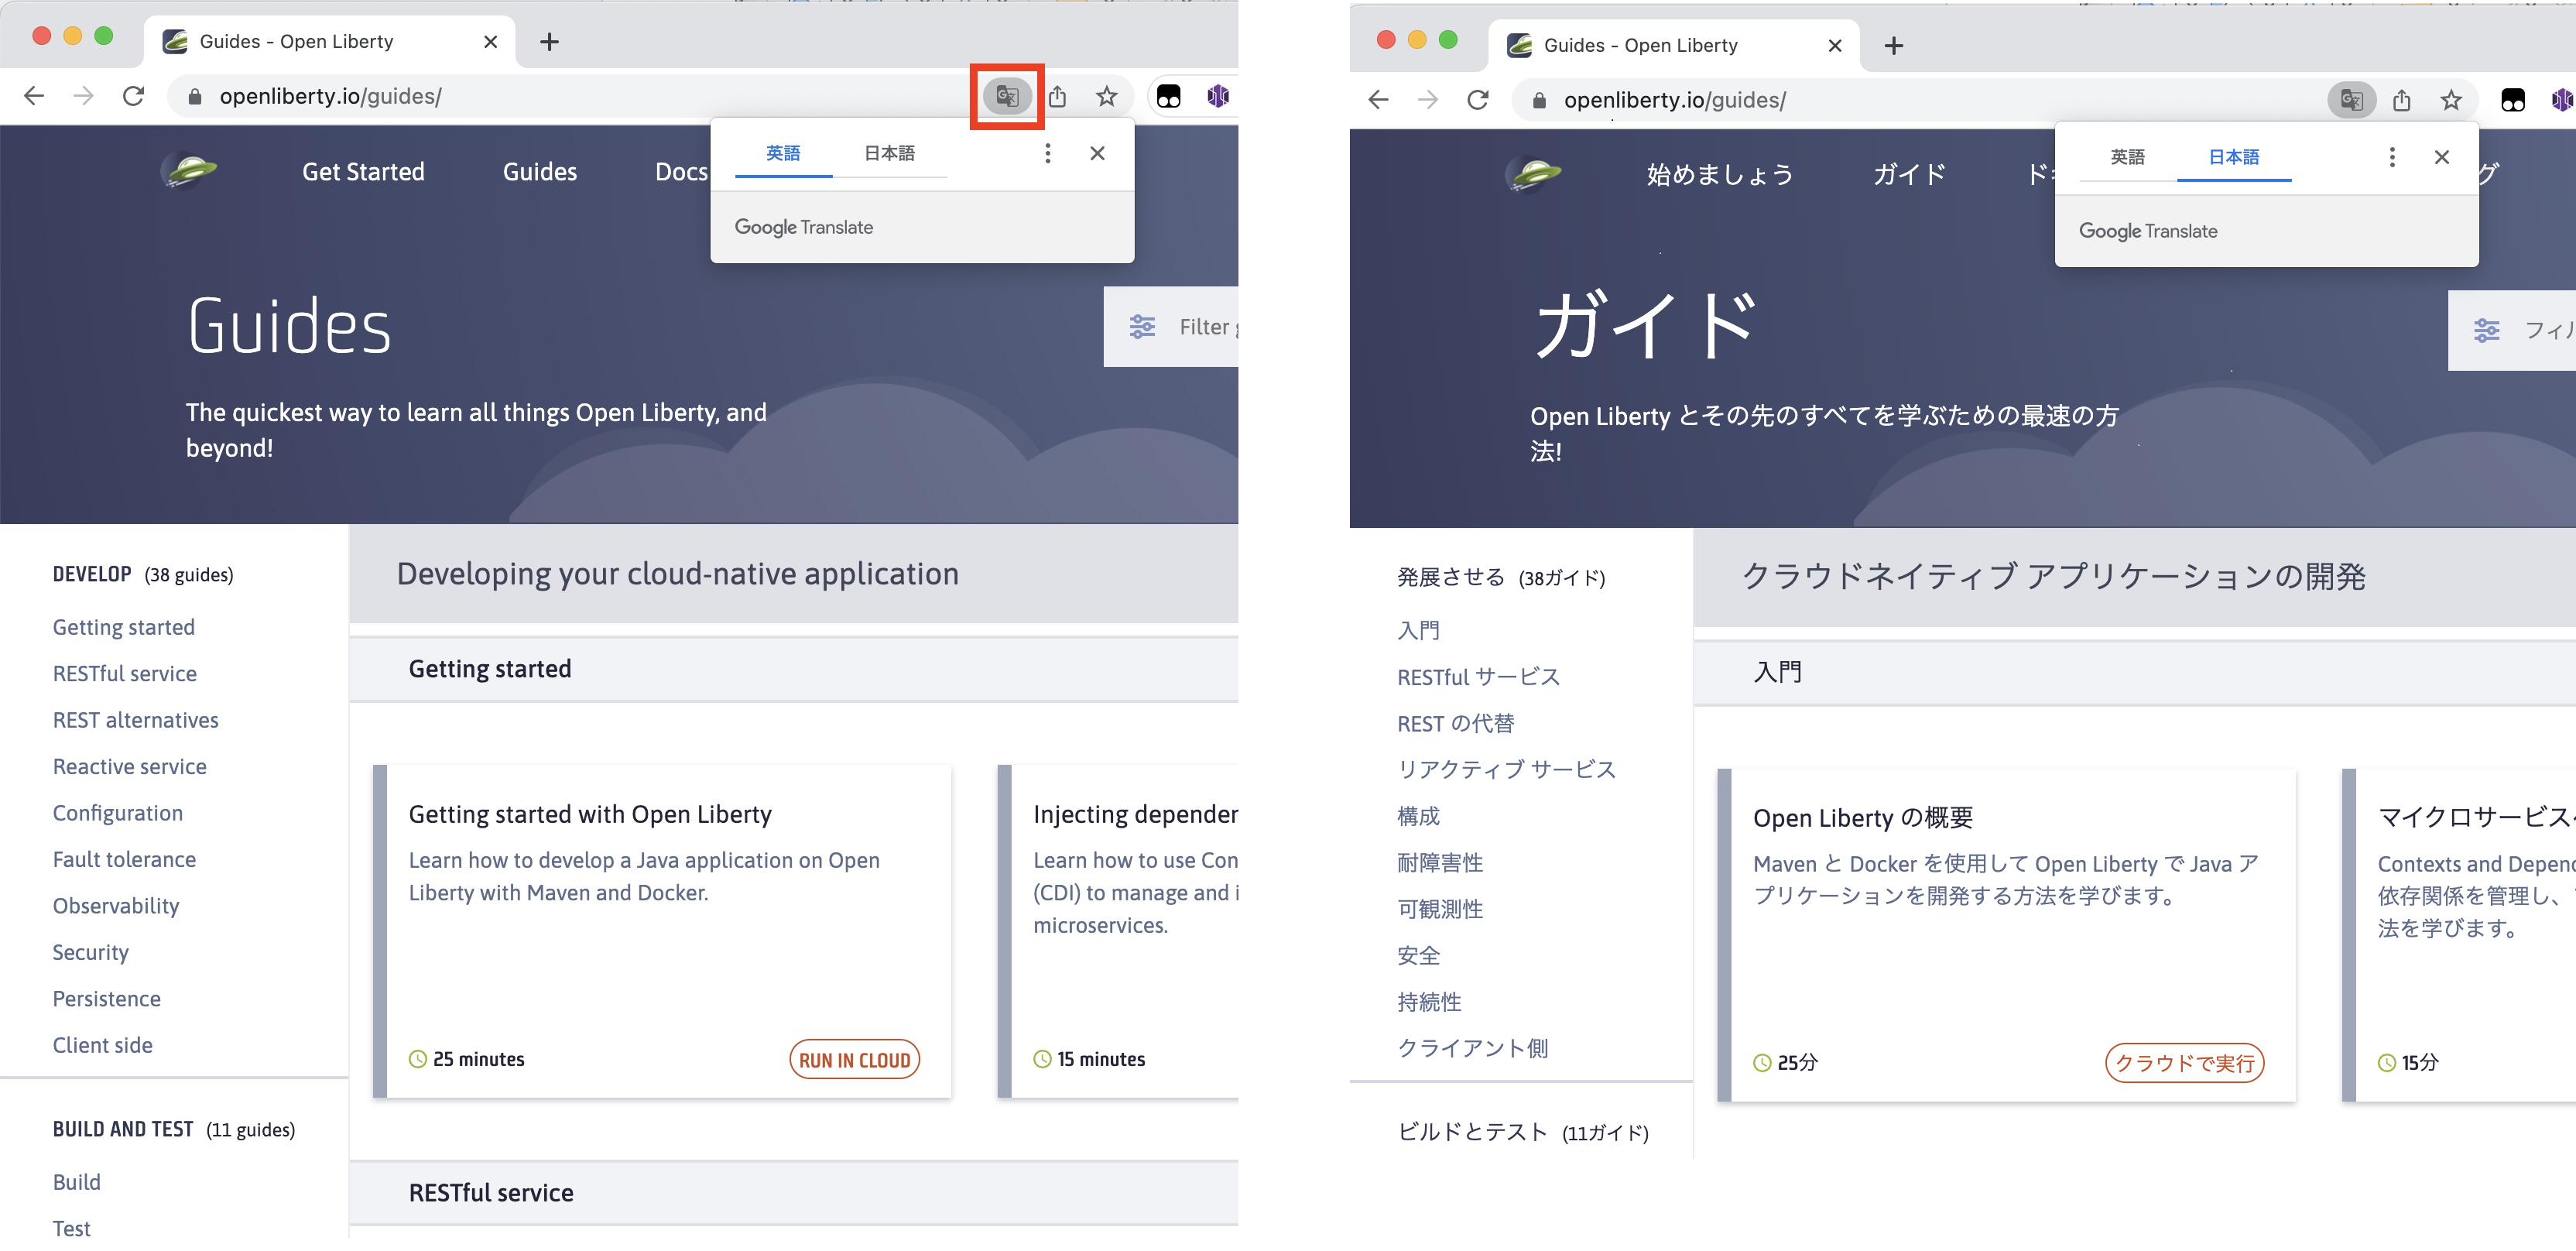Close the Guides tab in left browser
The width and height of the screenshot is (2576, 1251).
coord(490,42)
